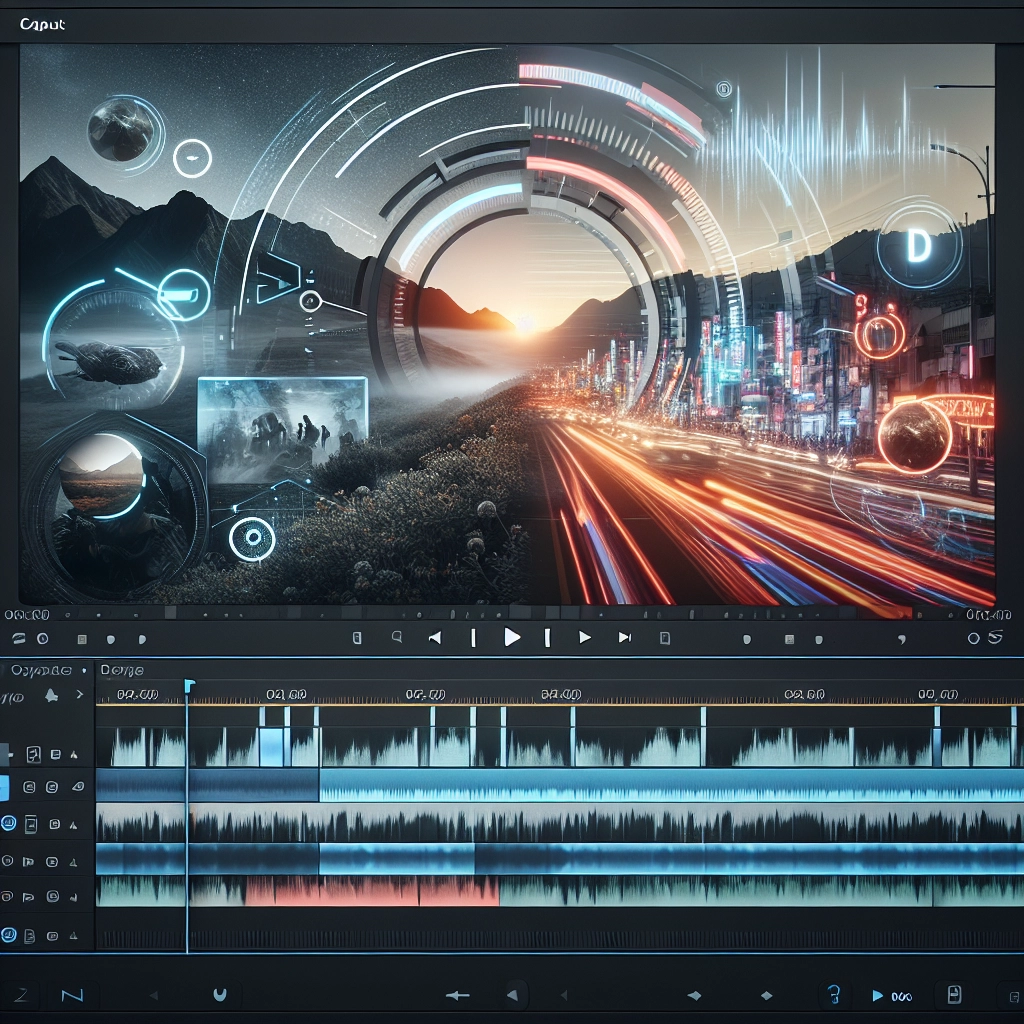1024x1024 pixels.
Task: Click the magnifier zoom icon beside transport
Action: click(397, 637)
